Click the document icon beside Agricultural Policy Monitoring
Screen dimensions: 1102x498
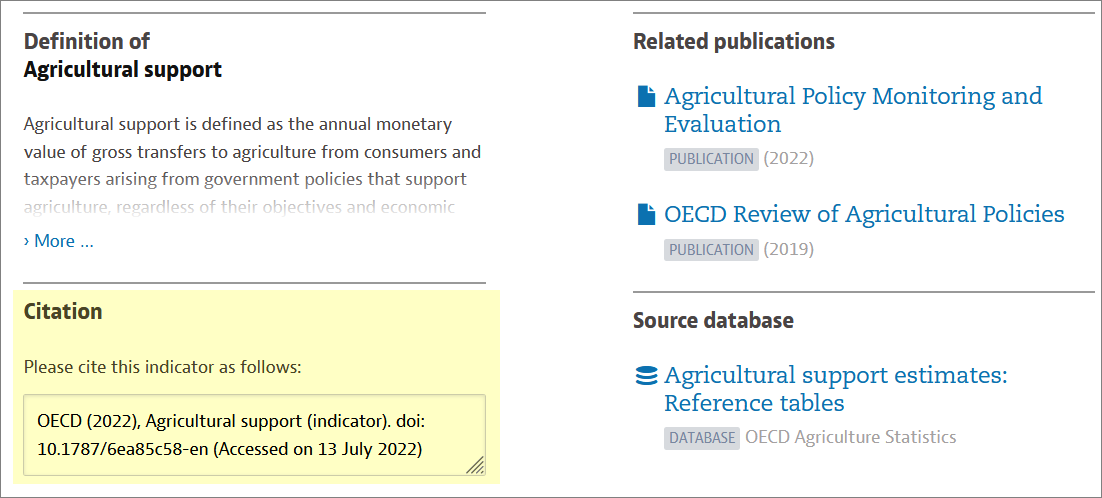click(x=646, y=96)
